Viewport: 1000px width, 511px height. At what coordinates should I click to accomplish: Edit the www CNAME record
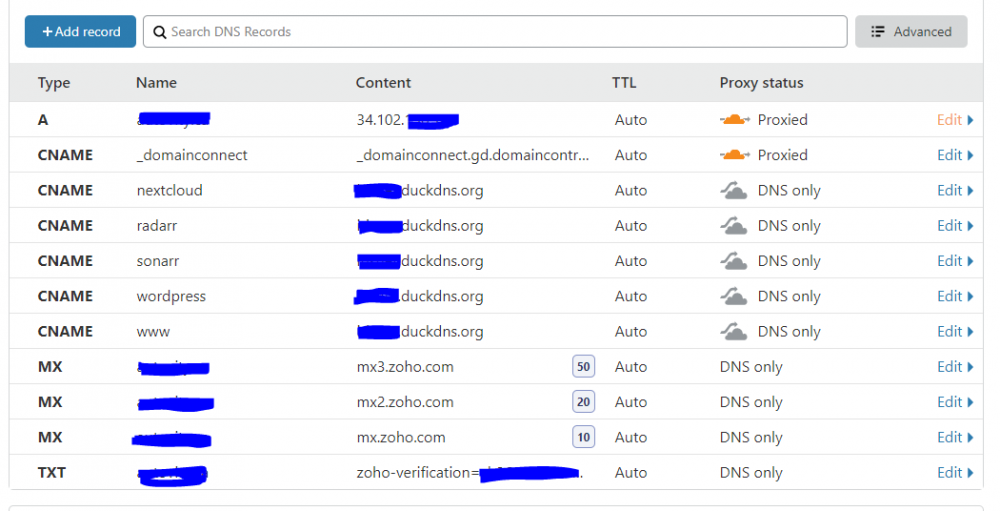pos(955,332)
